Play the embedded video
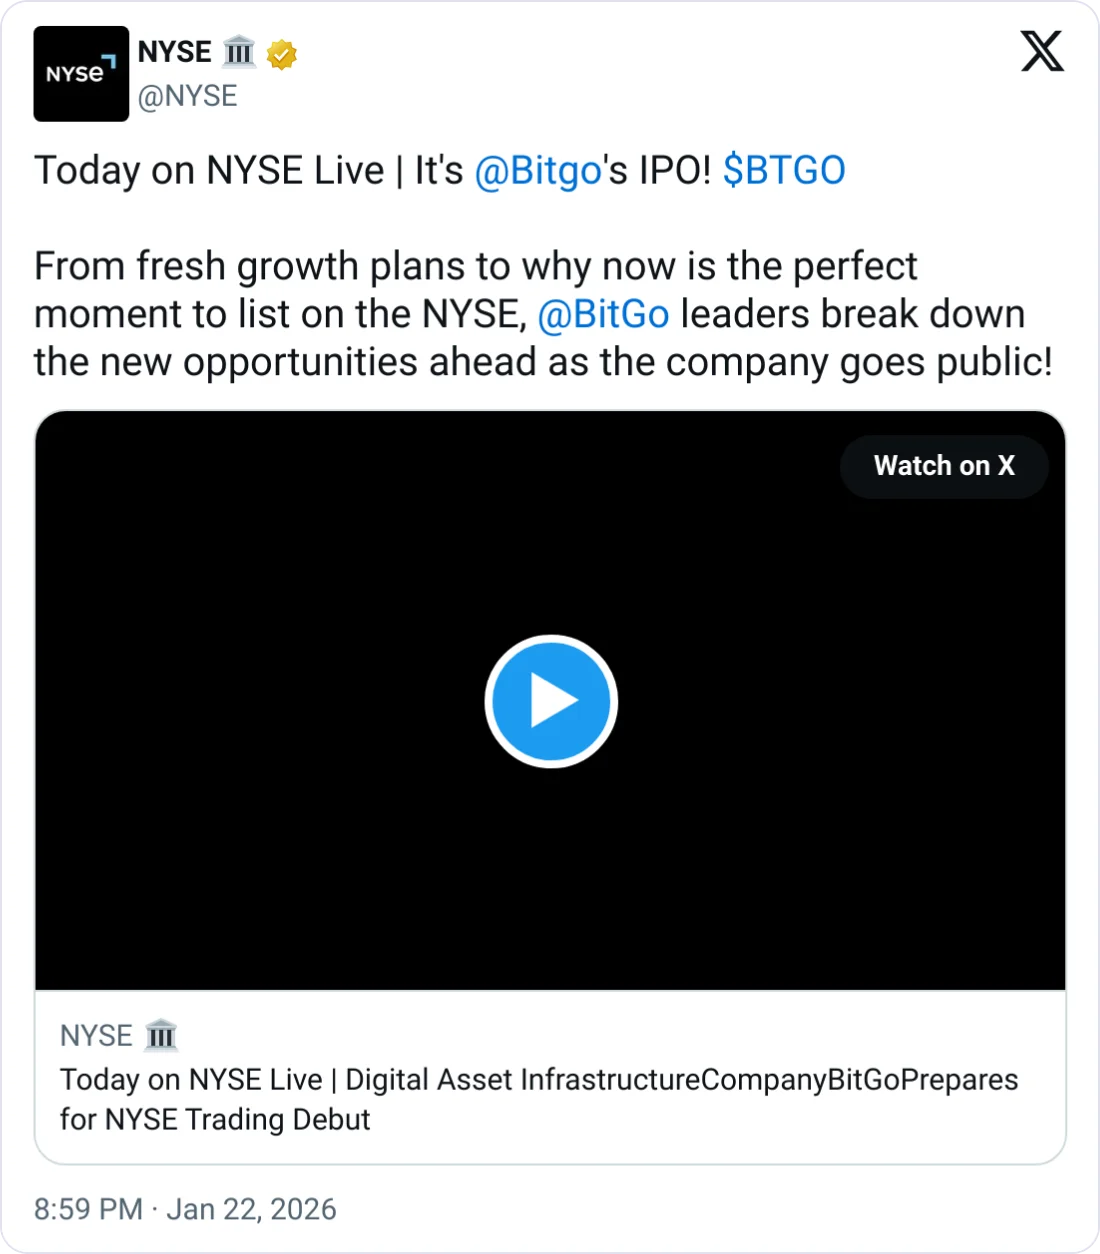The width and height of the screenshot is (1100, 1254). (551, 701)
